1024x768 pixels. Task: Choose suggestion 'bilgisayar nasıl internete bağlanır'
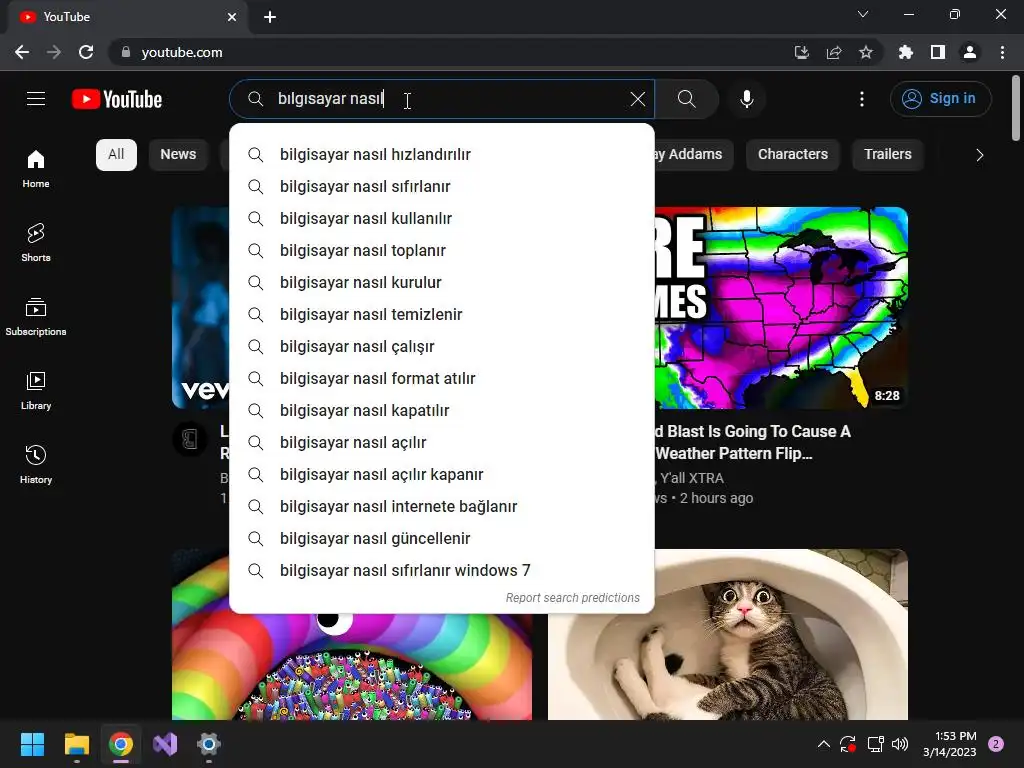click(x=442, y=507)
